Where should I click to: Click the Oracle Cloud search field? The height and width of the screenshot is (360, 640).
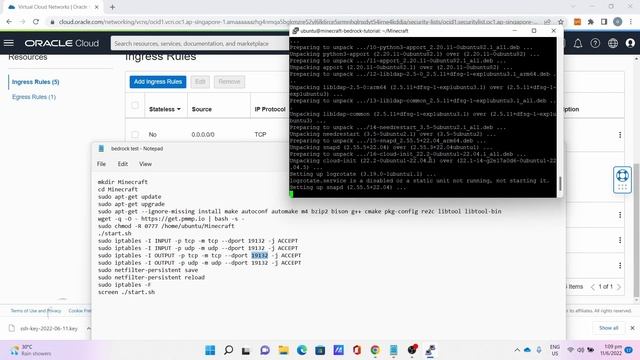tap(200, 43)
